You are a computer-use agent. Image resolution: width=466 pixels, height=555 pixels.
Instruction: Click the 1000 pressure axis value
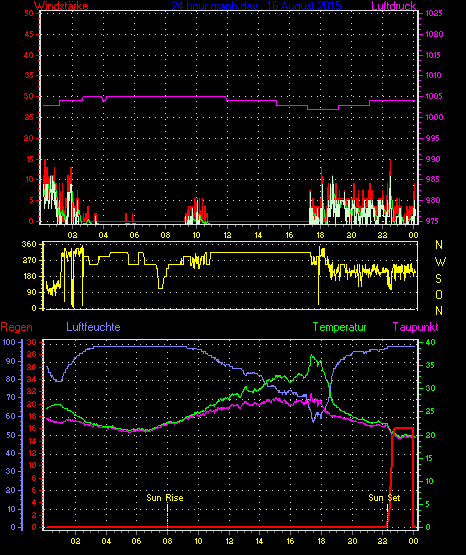click(434, 117)
